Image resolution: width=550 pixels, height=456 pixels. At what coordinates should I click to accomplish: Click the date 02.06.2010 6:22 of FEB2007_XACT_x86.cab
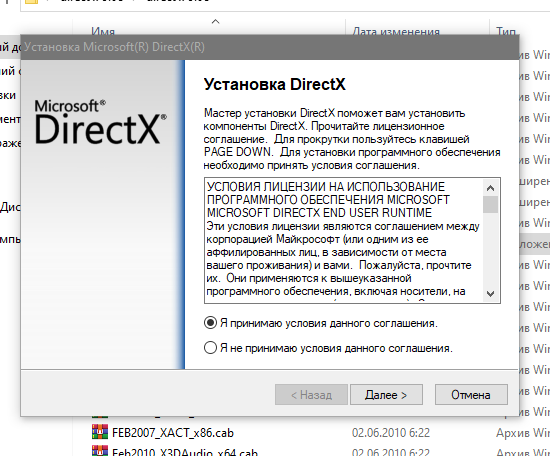[x=391, y=433]
